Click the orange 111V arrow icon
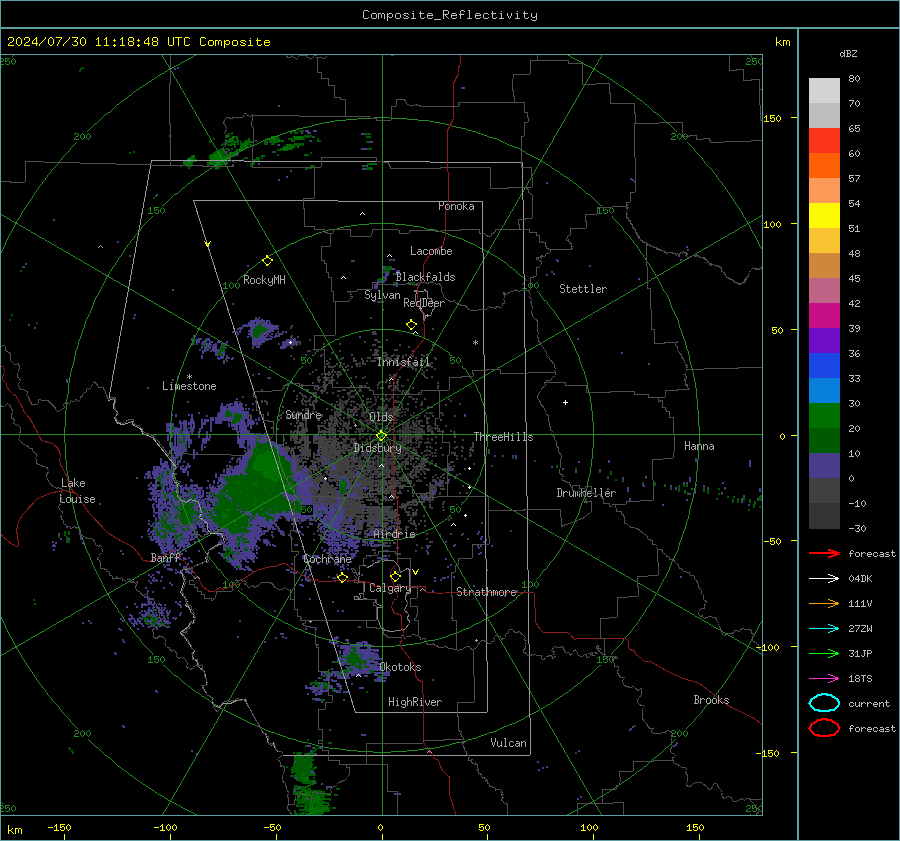The width and height of the screenshot is (900, 841). pyautogui.click(x=824, y=603)
